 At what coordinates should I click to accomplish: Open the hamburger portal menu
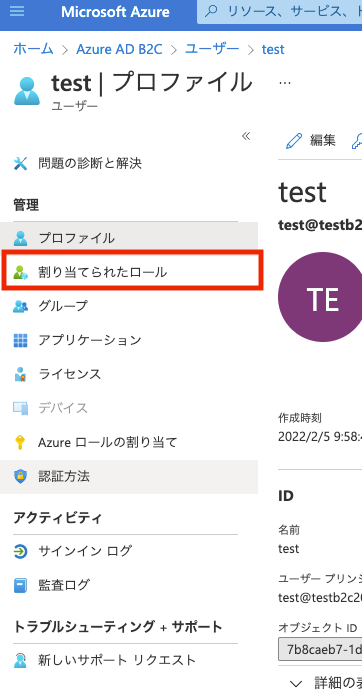pos(17,11)
